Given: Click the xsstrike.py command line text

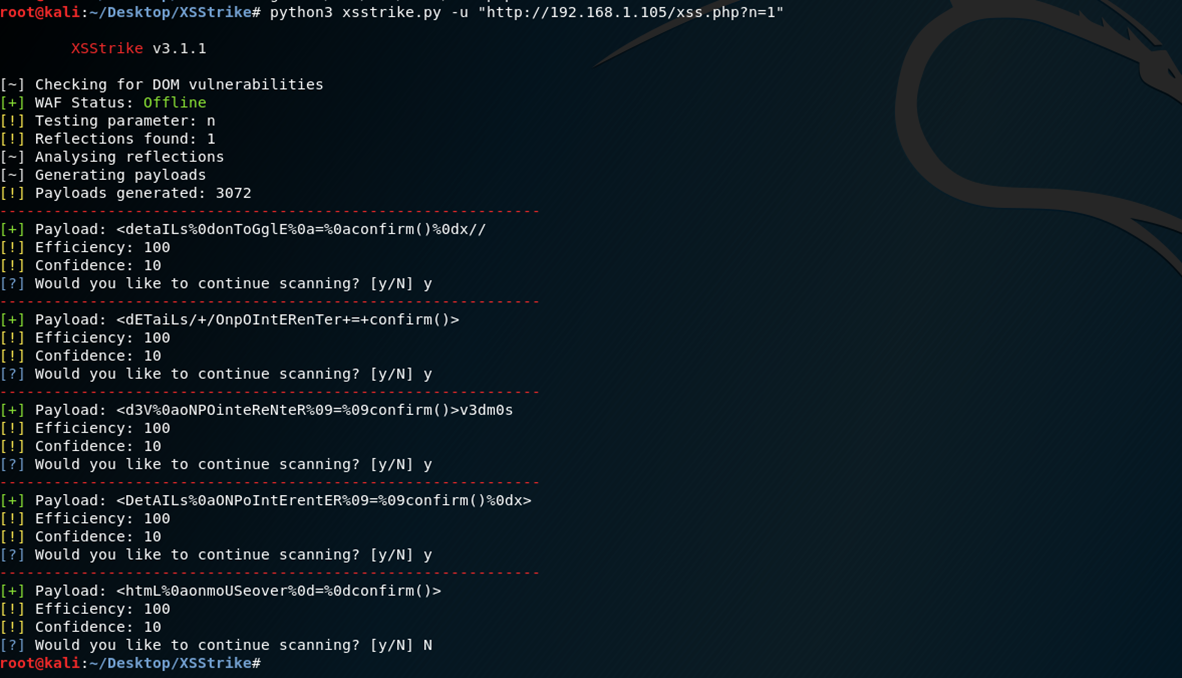Looking at the screenshot, I should click(527, 12).
